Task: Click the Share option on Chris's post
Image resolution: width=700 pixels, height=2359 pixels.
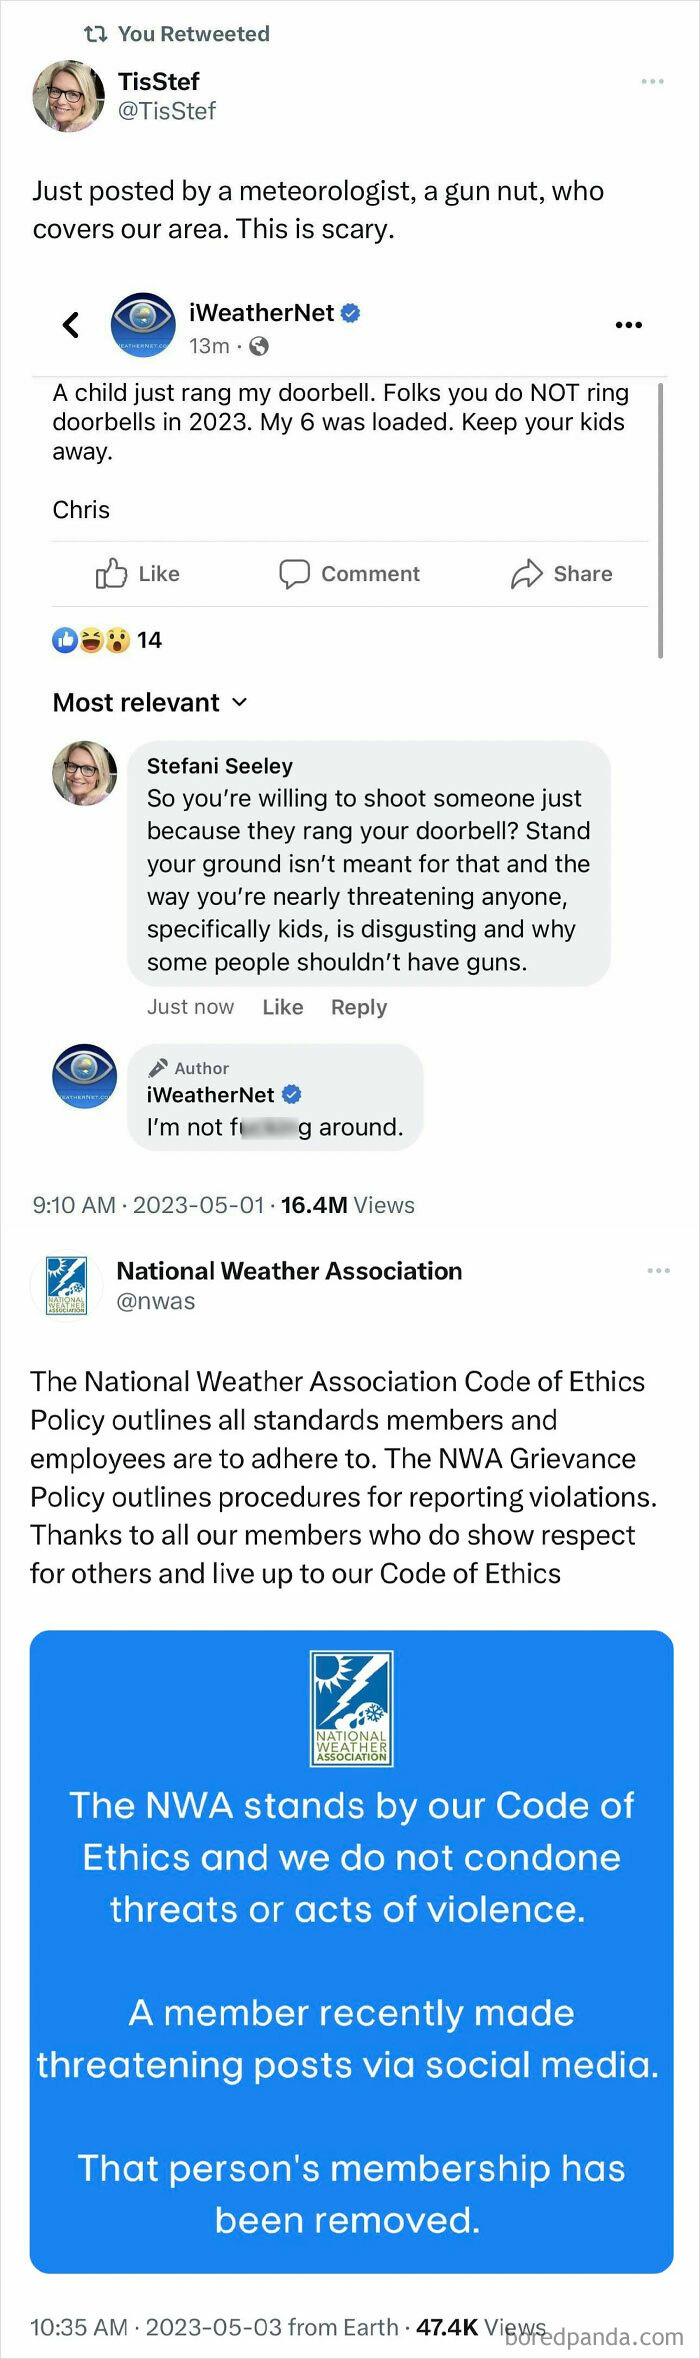Action: 562,573
